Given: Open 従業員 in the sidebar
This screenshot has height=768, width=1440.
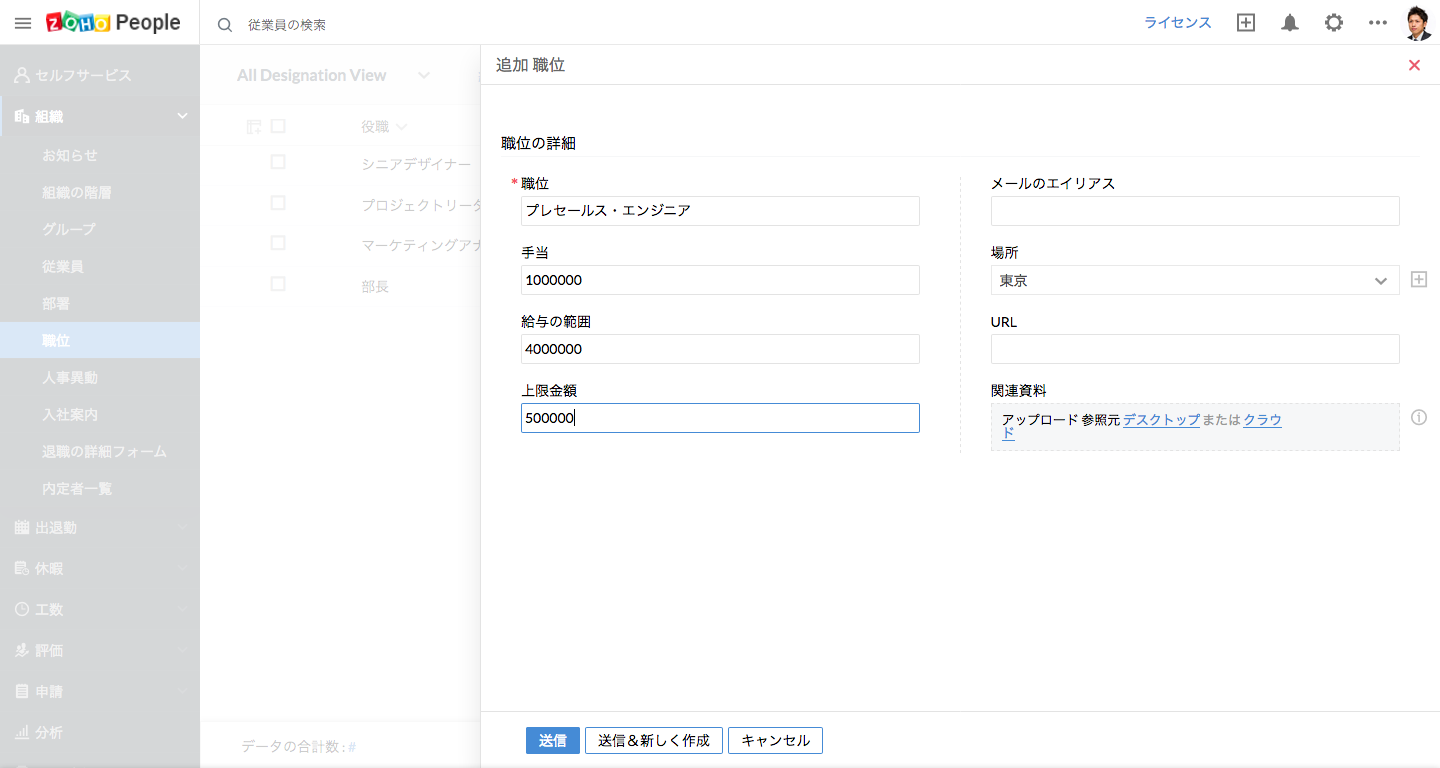Looking at the screenshot, I should pos(62,267).
